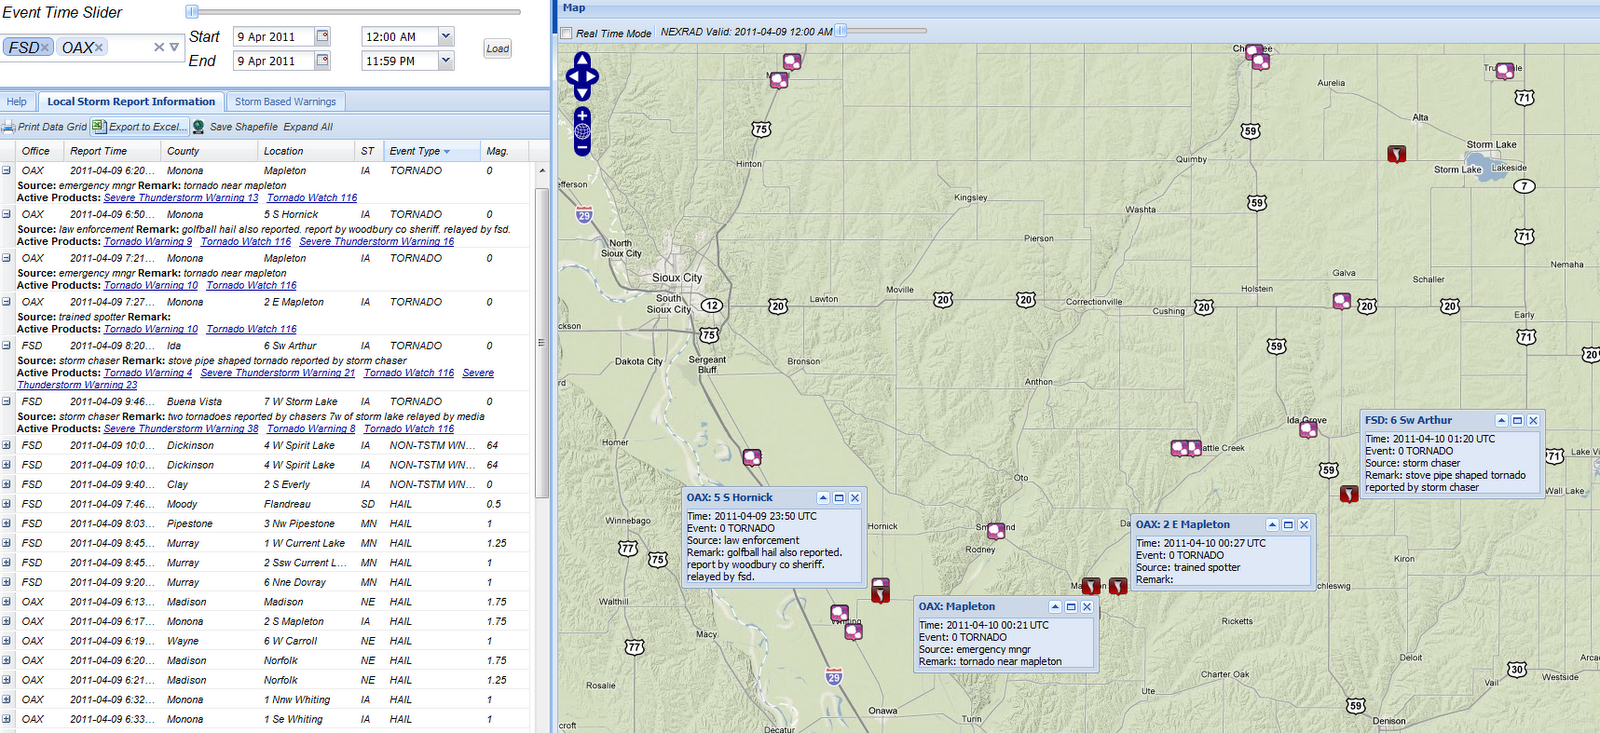Close the OAX: 5 S Hornick popup
1600x733 pixels.
point(855,498)
